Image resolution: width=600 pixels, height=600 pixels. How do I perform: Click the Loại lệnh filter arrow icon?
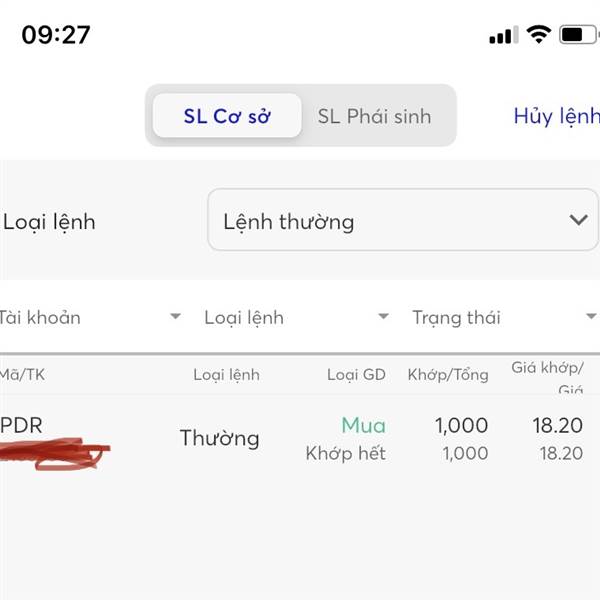click(x=383, y=316)
